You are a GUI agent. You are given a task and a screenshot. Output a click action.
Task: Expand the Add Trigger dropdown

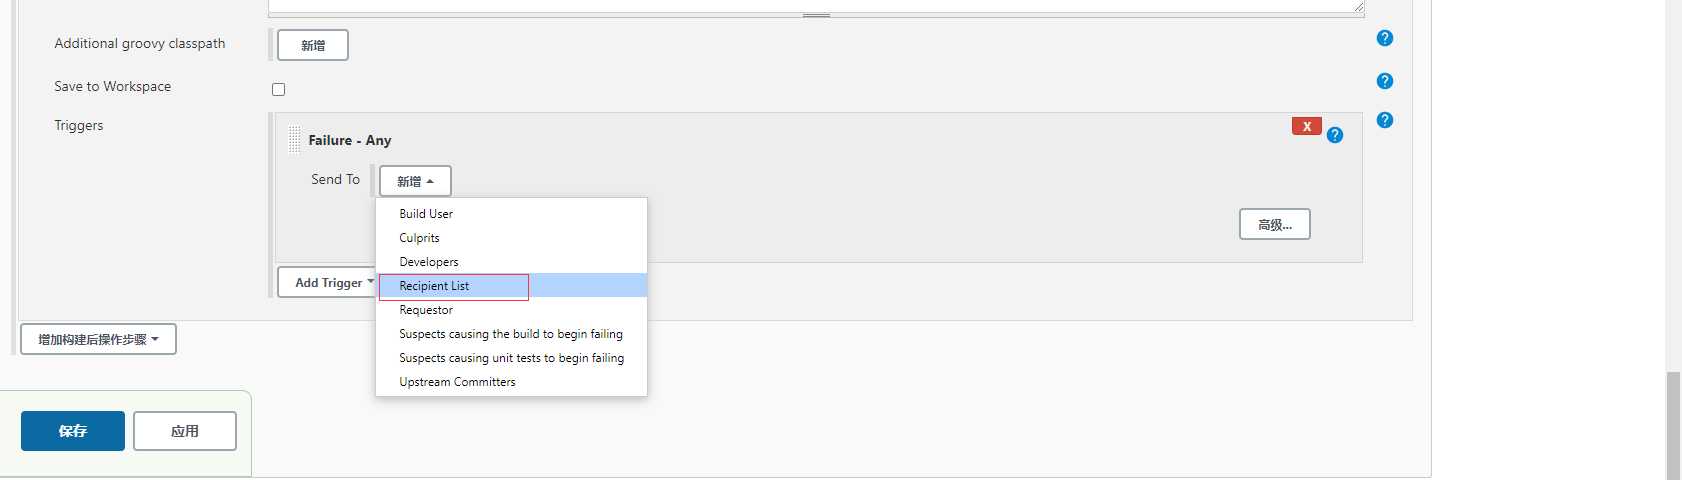point(328,283)
